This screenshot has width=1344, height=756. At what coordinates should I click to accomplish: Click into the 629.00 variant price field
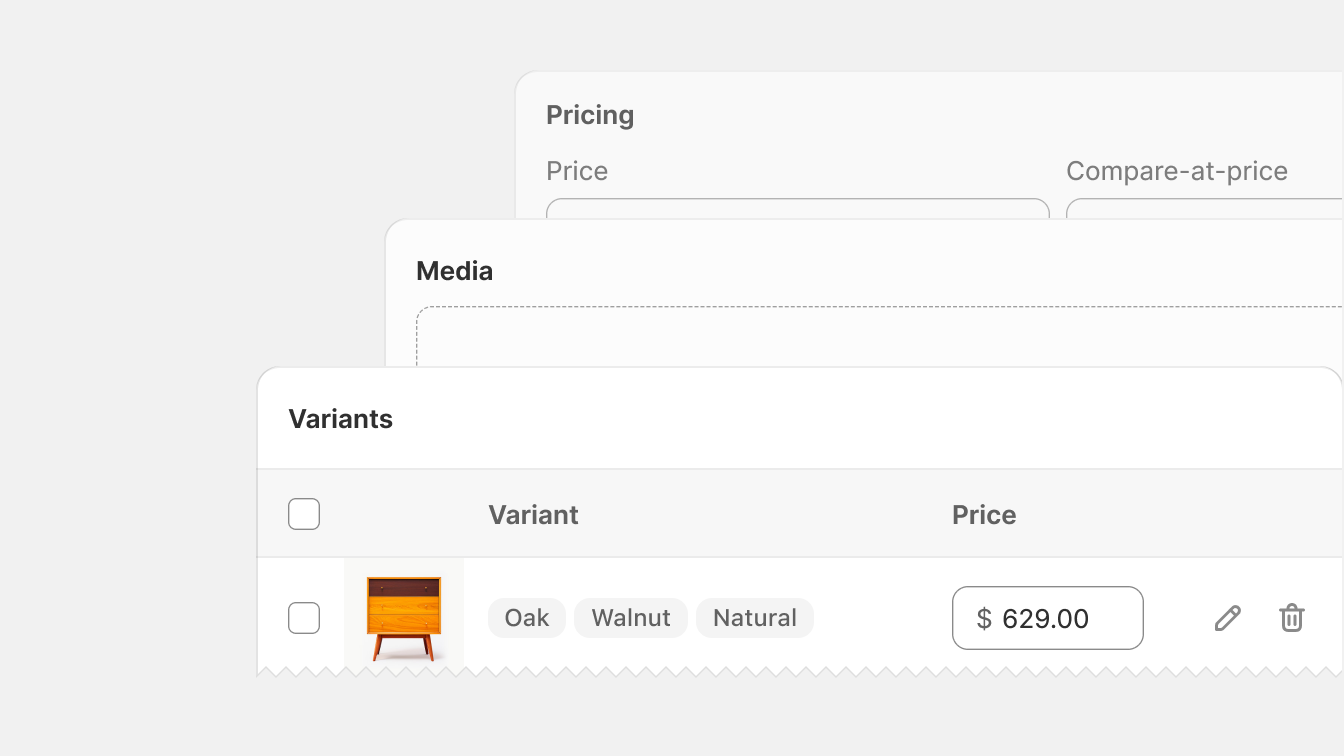(1047, 618)
